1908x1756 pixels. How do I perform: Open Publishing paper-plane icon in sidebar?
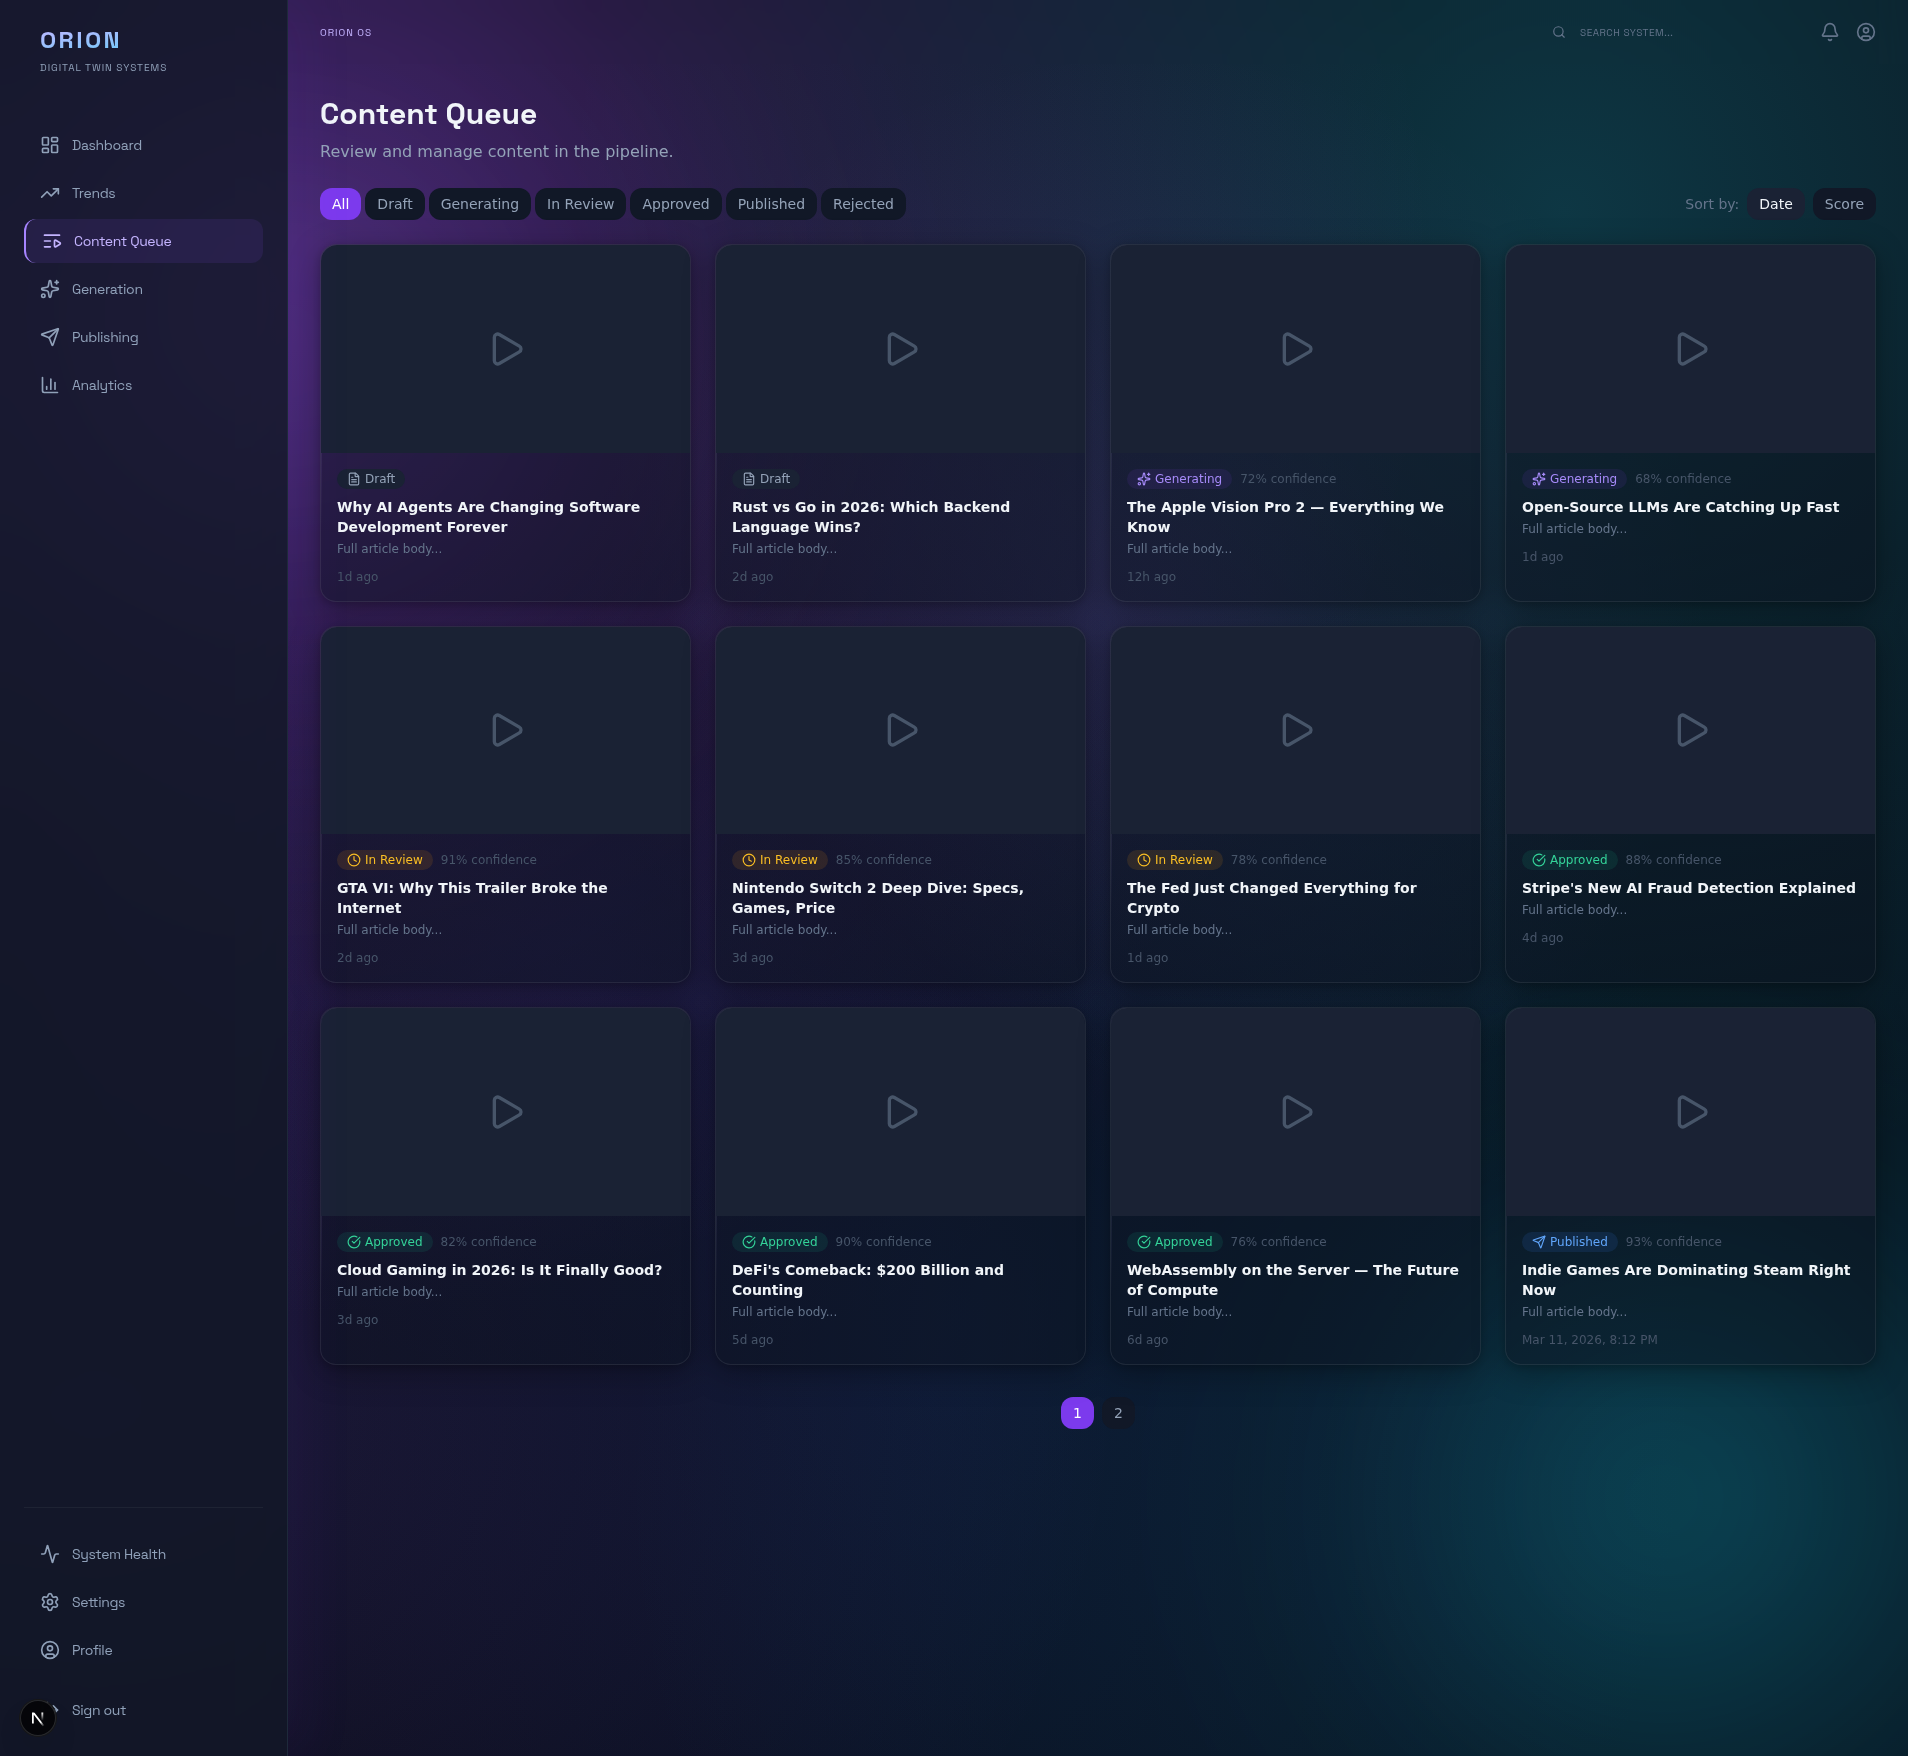click(x=50, y=337)
